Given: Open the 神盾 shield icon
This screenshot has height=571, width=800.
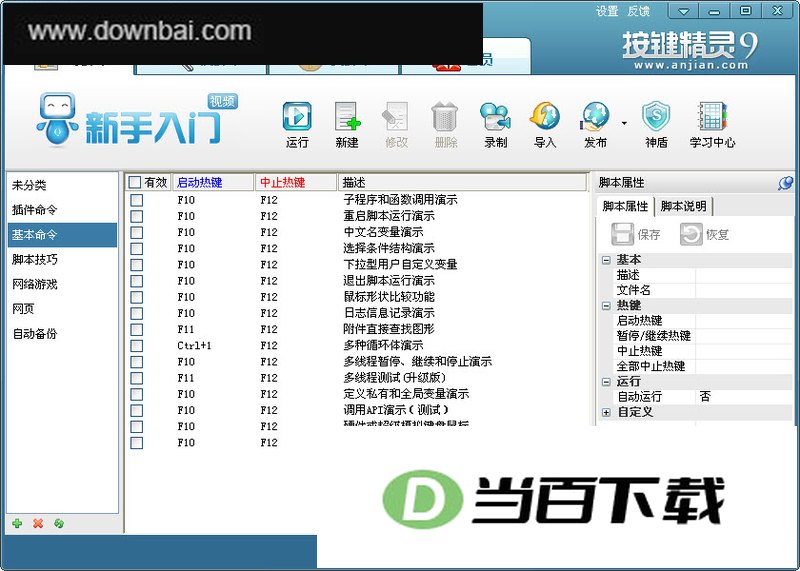Looking at the screenshot, I should (x=656, y=116).
